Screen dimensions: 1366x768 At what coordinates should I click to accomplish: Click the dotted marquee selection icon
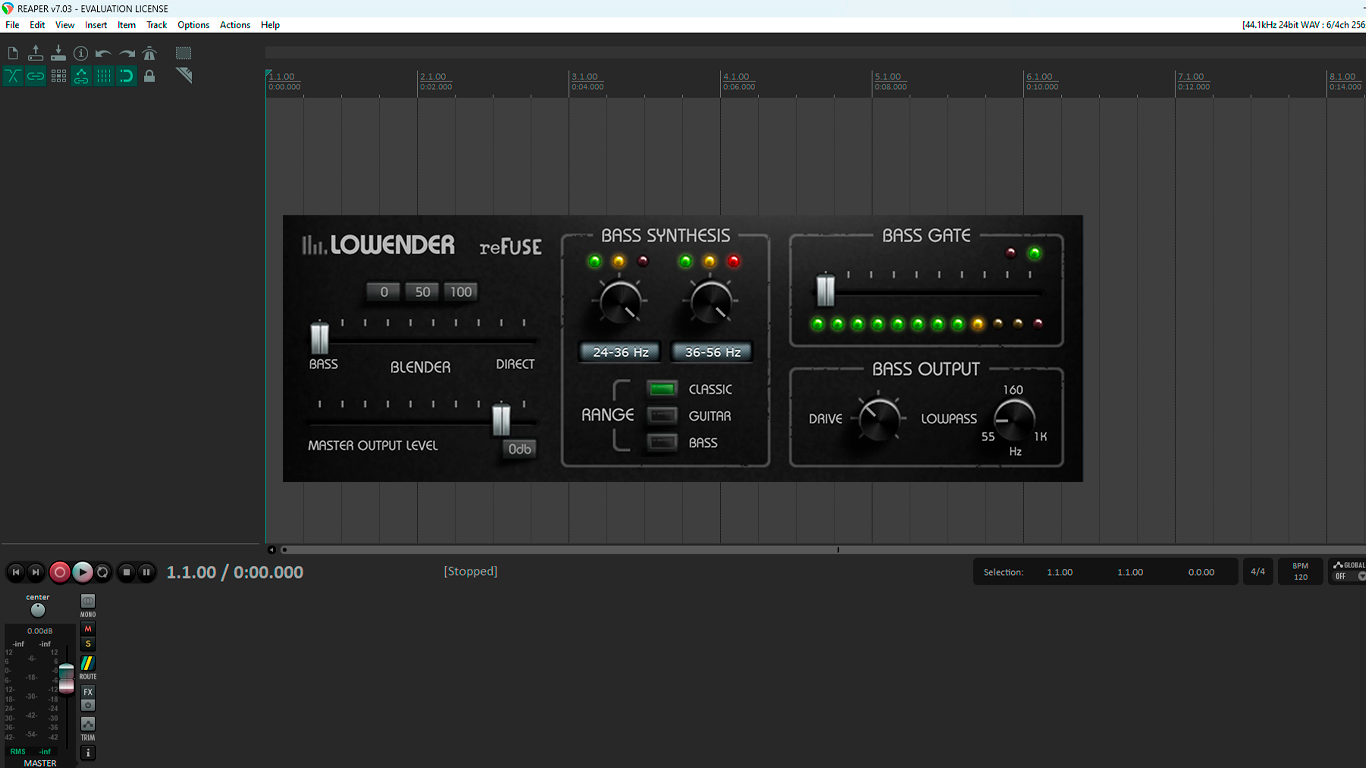(184, 53)
